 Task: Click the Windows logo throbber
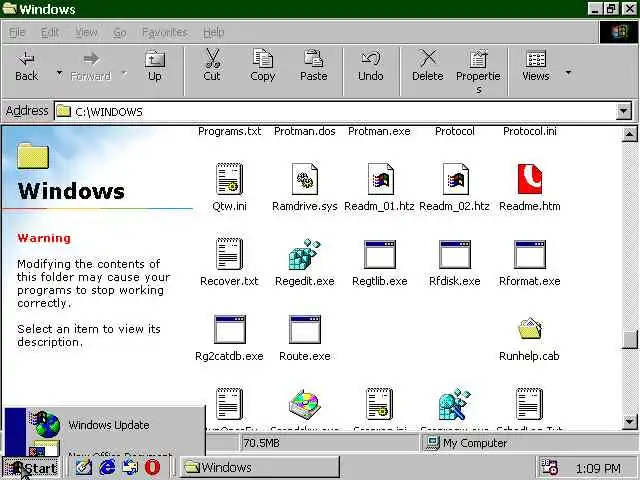point(619,32)
